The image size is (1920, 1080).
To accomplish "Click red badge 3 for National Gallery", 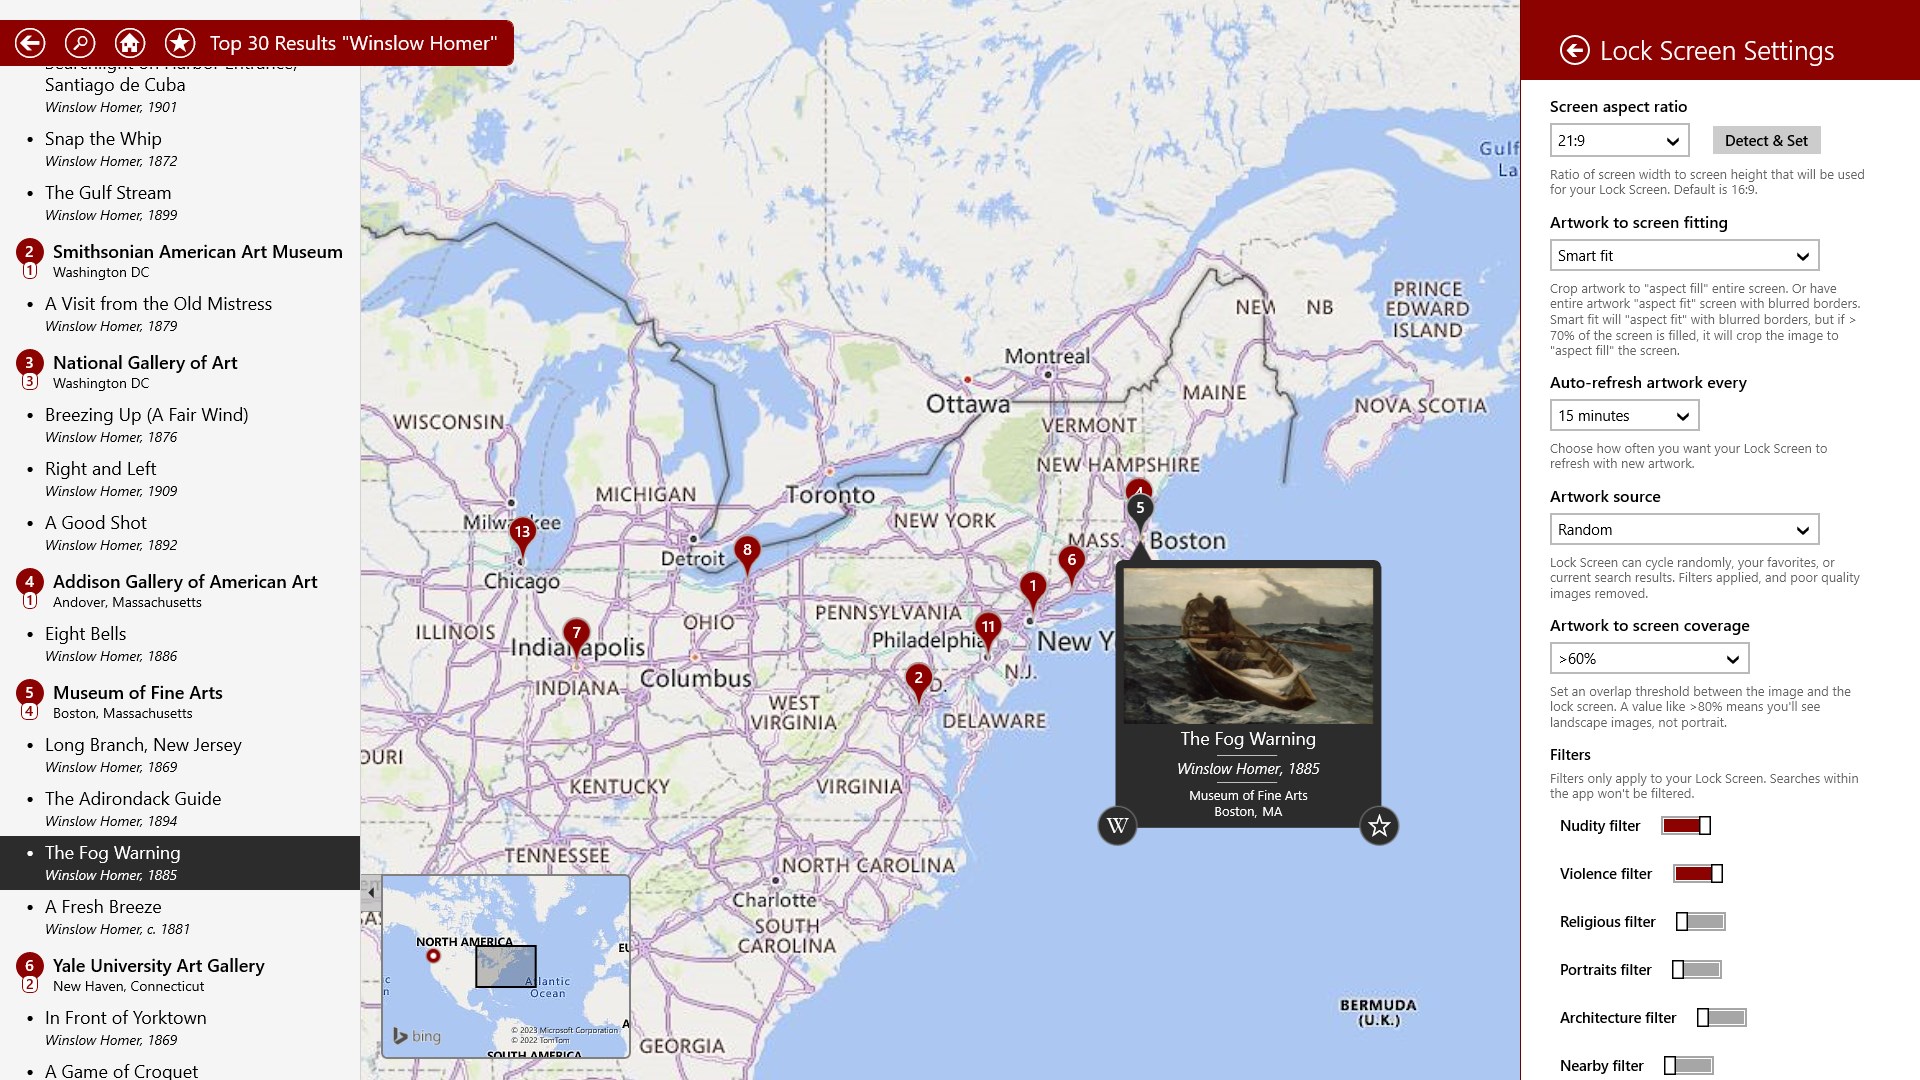I will tap(29, 362).
